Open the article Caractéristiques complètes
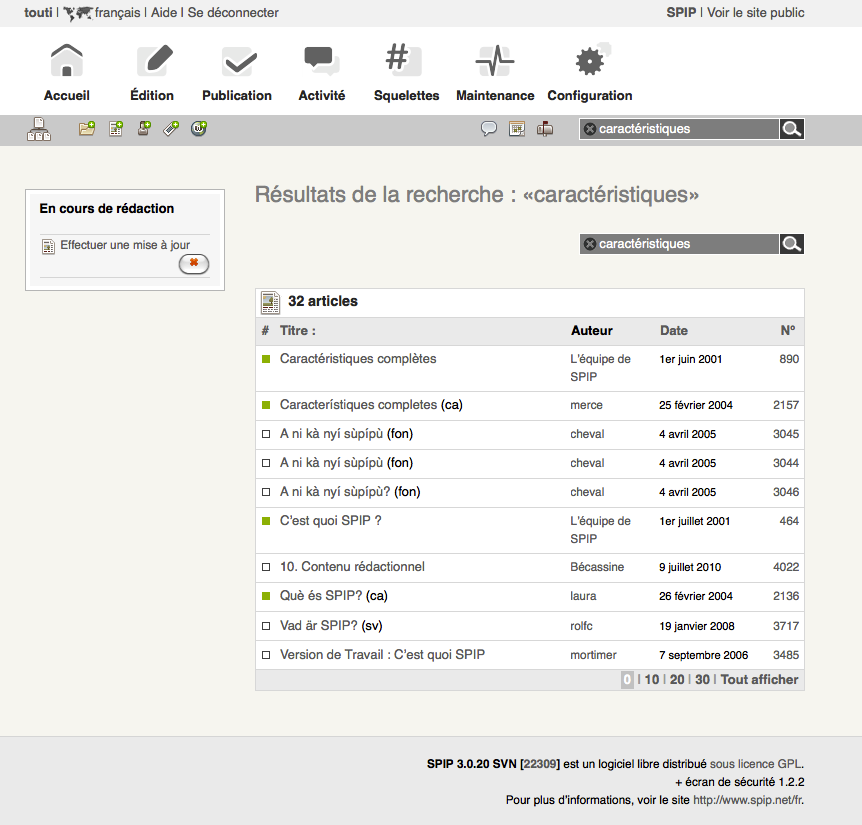 tap(358, 359)
